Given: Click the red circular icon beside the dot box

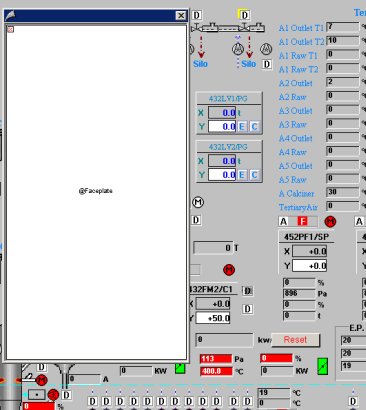Looking at the screenshot, I should (x=53, y=395).
